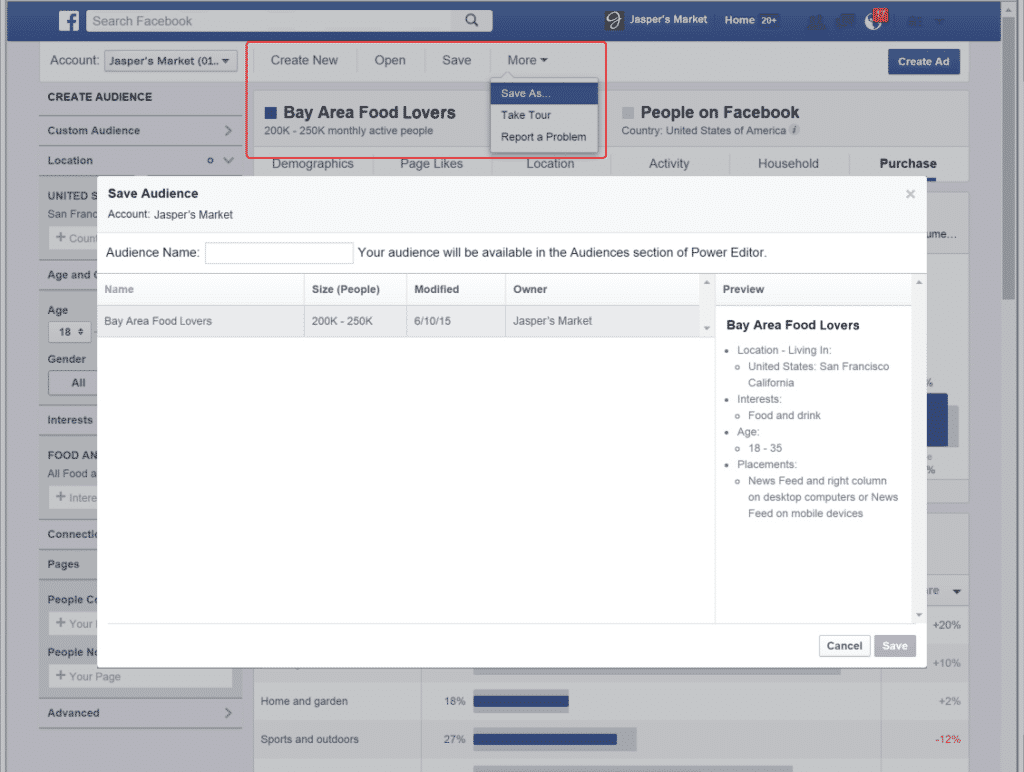The height and width of the screenshot is (772, 1024).
Task: Click Jasper's Market owner cell
Action: (552, 321)
